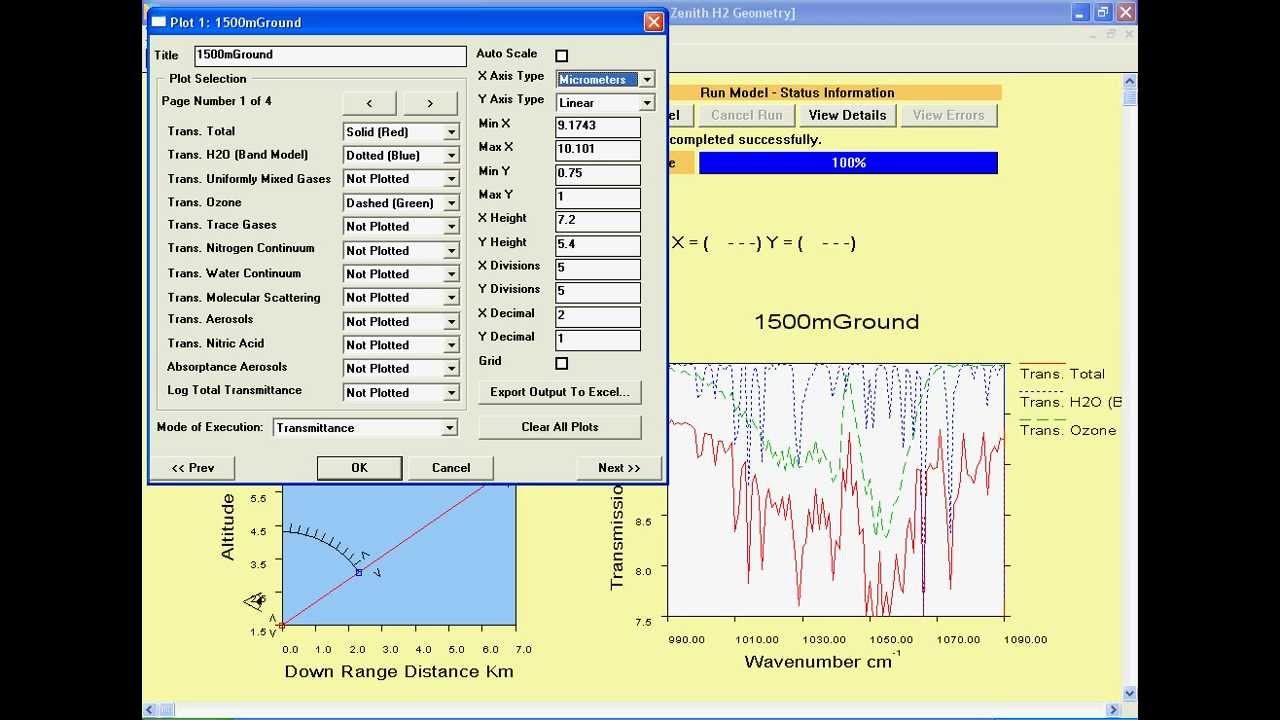
Task: Click the Cancel button in plot dialog
Action: point(451,468)
